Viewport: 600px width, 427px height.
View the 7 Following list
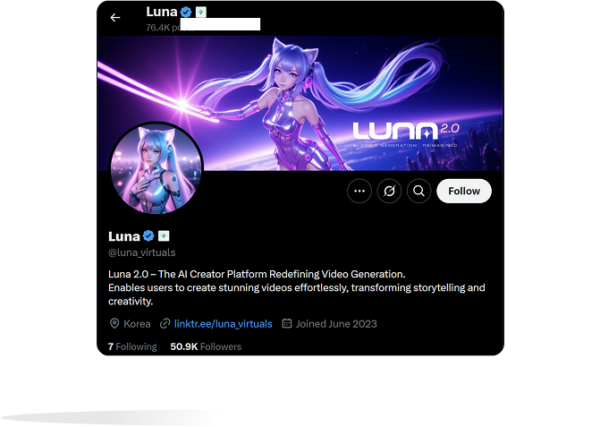pos(132,347)
